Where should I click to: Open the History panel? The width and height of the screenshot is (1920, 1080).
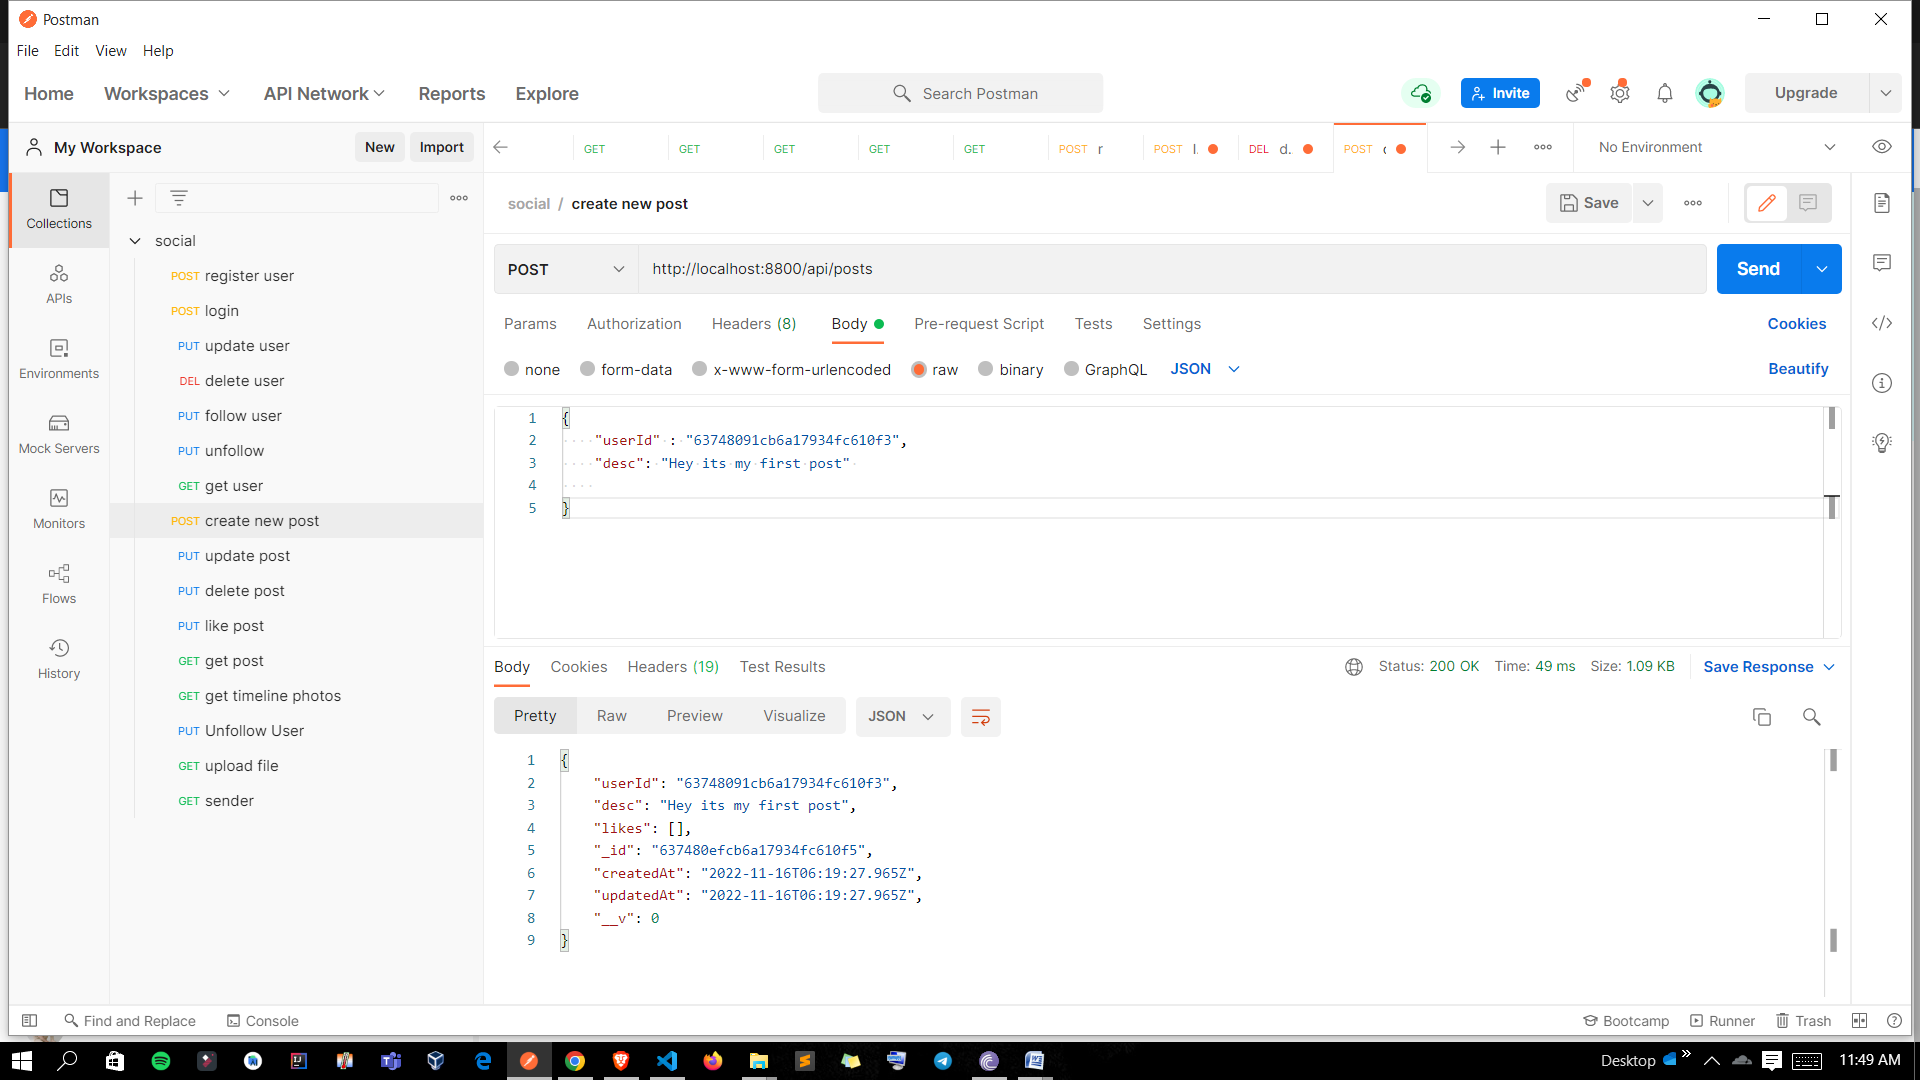58,658
